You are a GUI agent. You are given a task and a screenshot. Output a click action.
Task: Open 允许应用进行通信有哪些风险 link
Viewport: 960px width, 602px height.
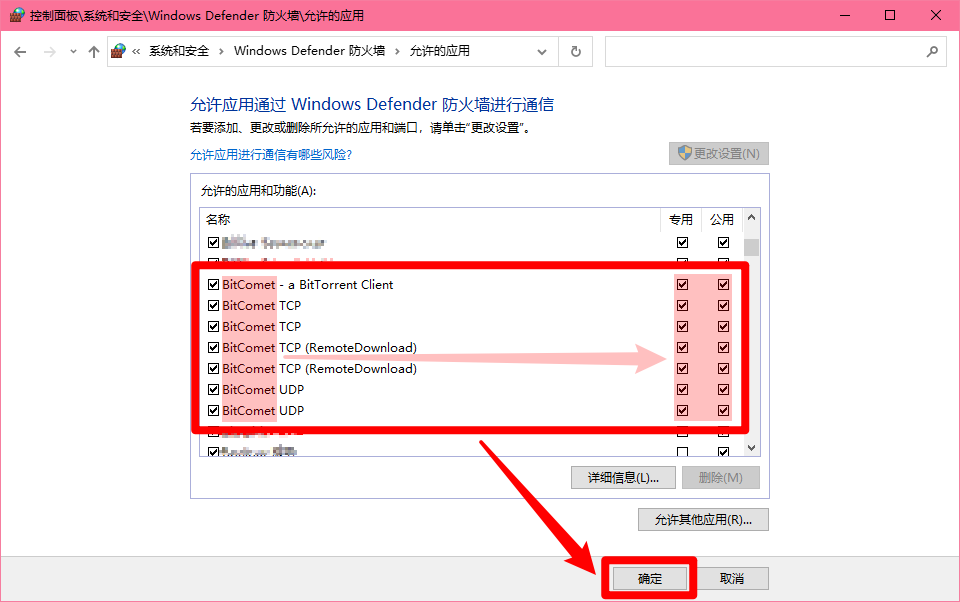(271, 154)
